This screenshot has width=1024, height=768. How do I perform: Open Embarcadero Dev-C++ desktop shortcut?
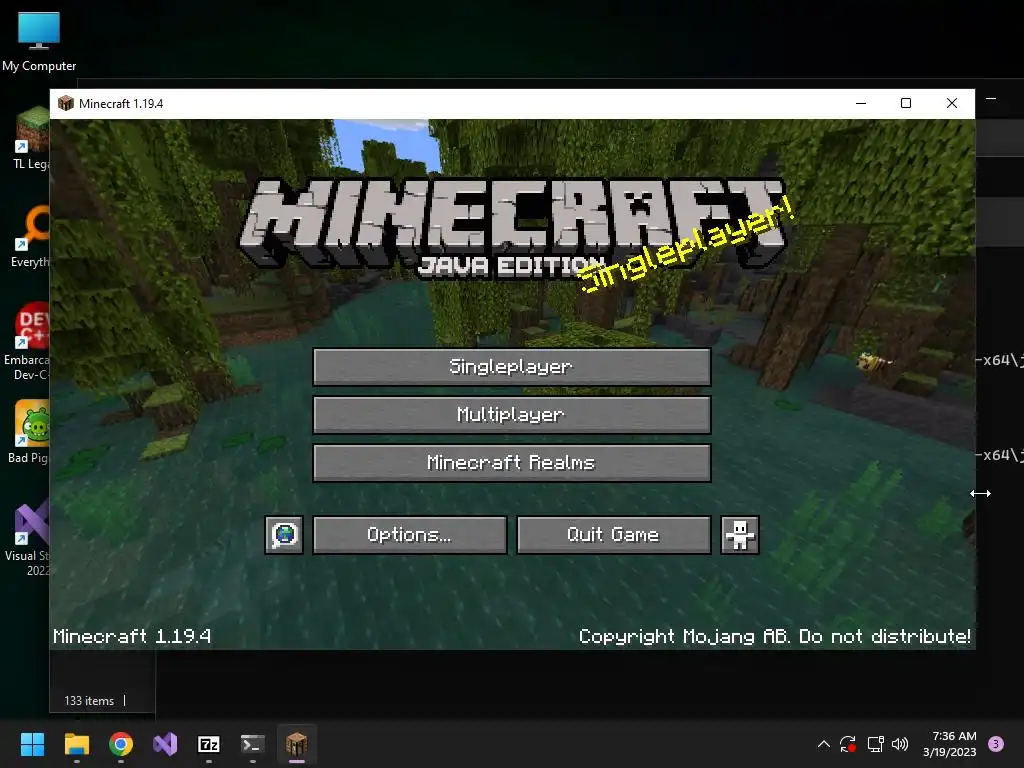click(x=27, y=342)
